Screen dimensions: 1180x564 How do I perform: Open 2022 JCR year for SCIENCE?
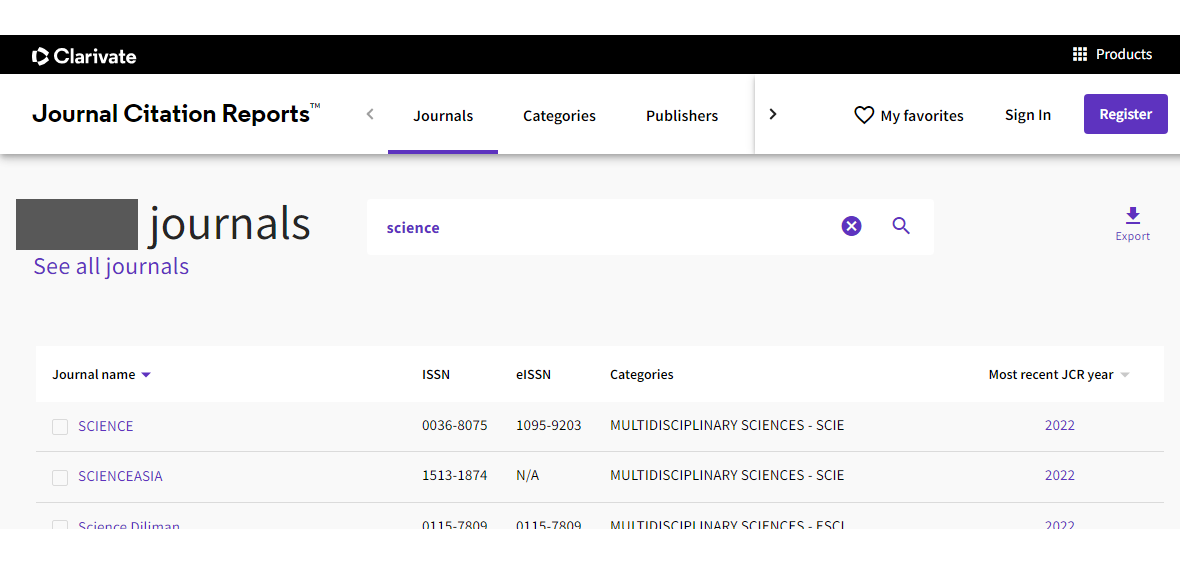pos(1060,425)
